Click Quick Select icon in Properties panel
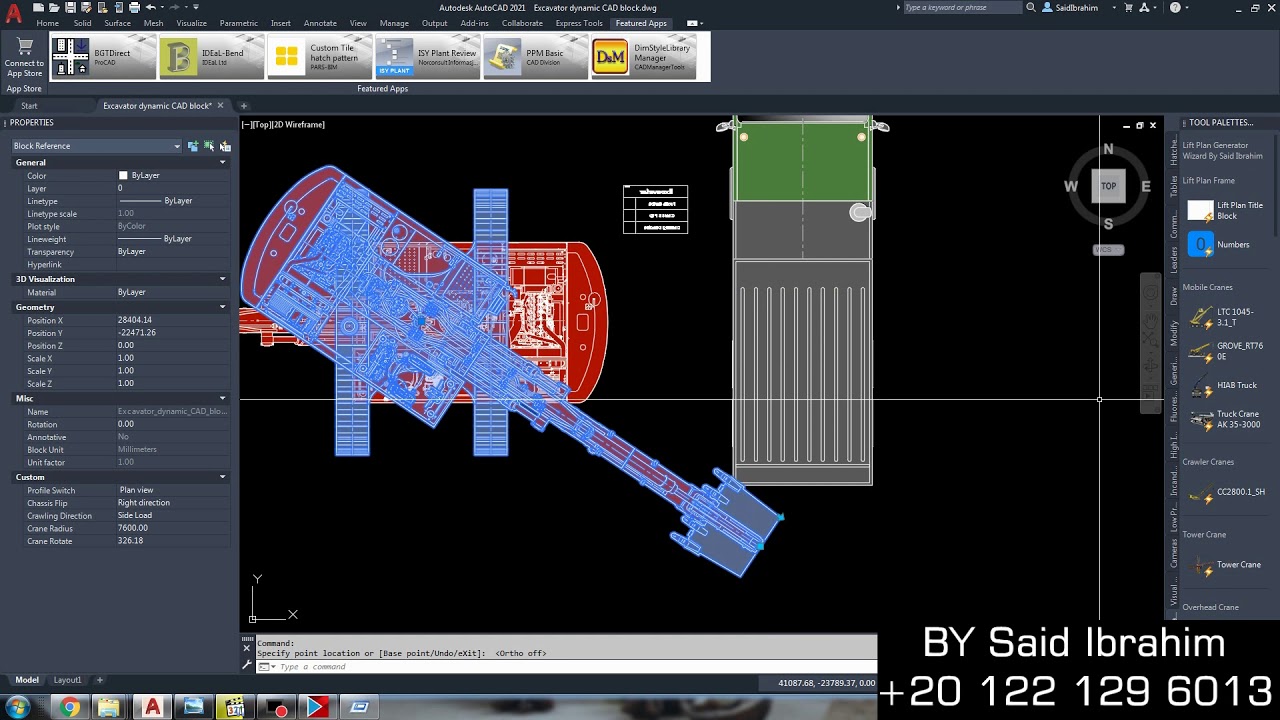1280x720 pixels. [x=225, y=146]
